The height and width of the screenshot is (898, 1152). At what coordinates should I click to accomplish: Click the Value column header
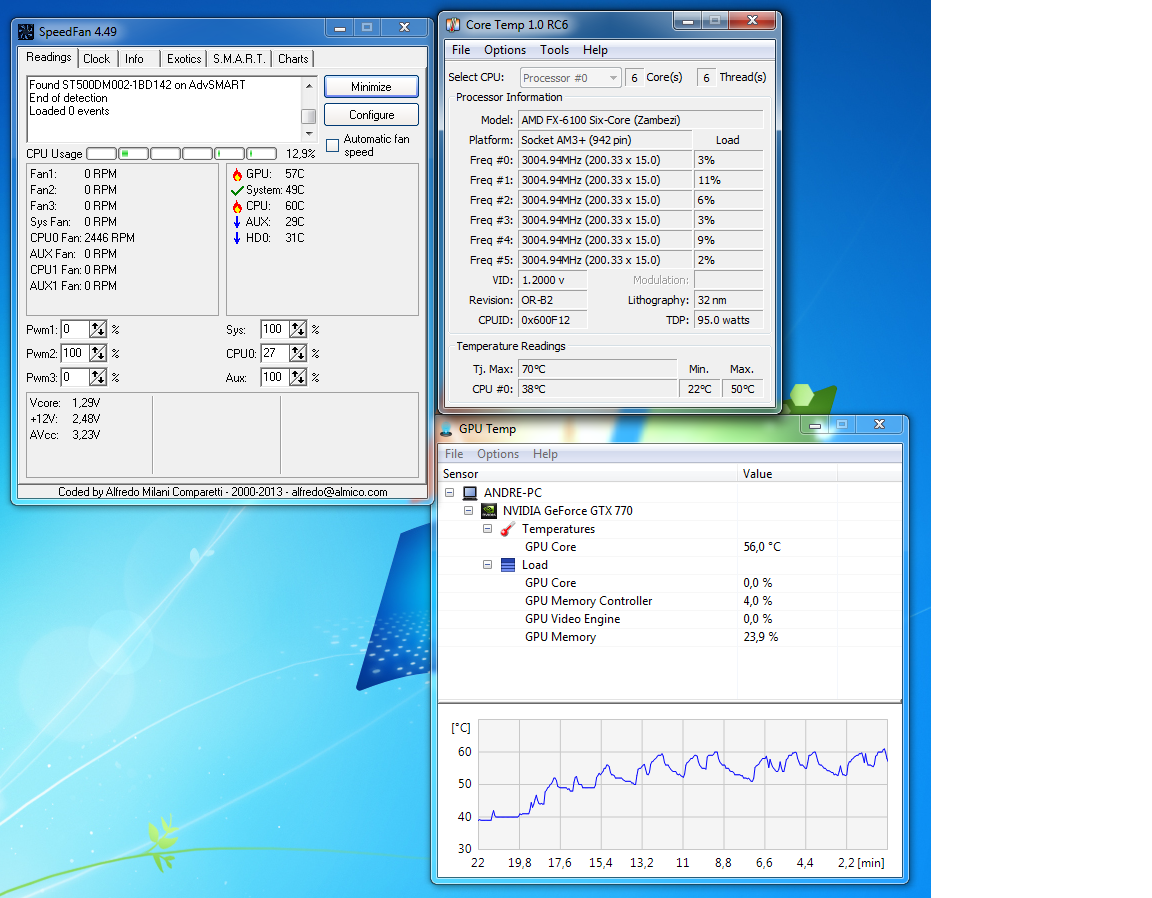[x=788, y=474]
